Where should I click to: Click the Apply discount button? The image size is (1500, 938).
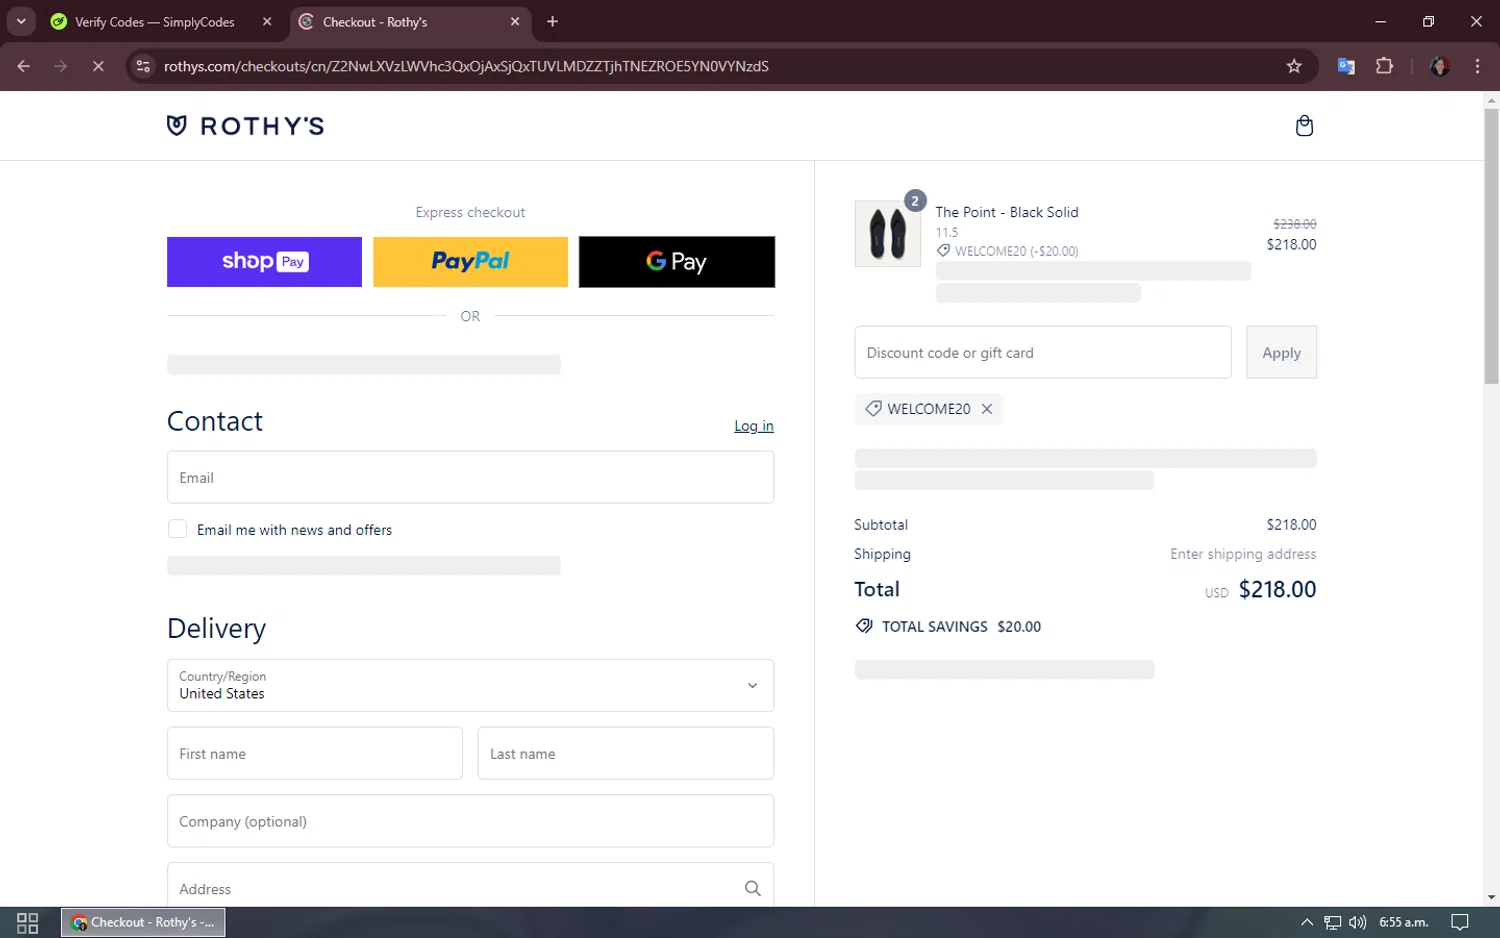(1281, 352)
